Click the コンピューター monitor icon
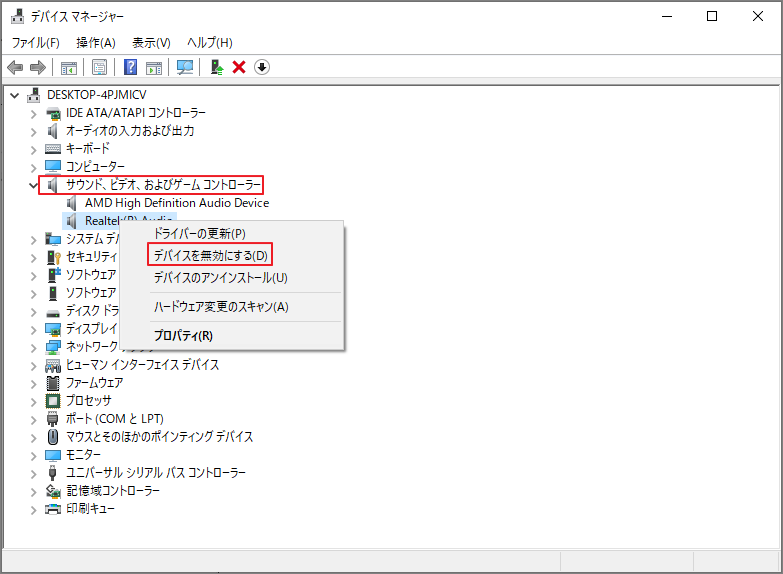Image resolution: width=783 pixels, height=574 pixels. (53, 166)
